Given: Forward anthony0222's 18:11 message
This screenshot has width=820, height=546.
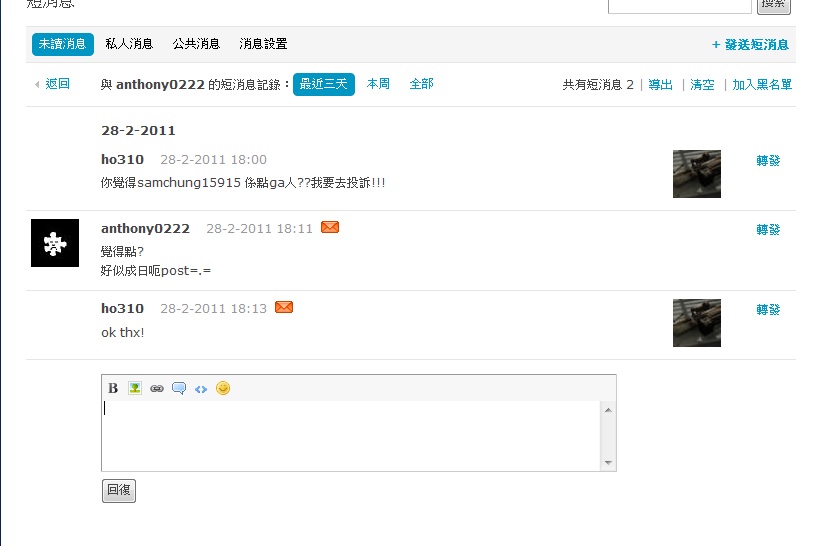Looking at the screenshot, I should tap(768, 230).
